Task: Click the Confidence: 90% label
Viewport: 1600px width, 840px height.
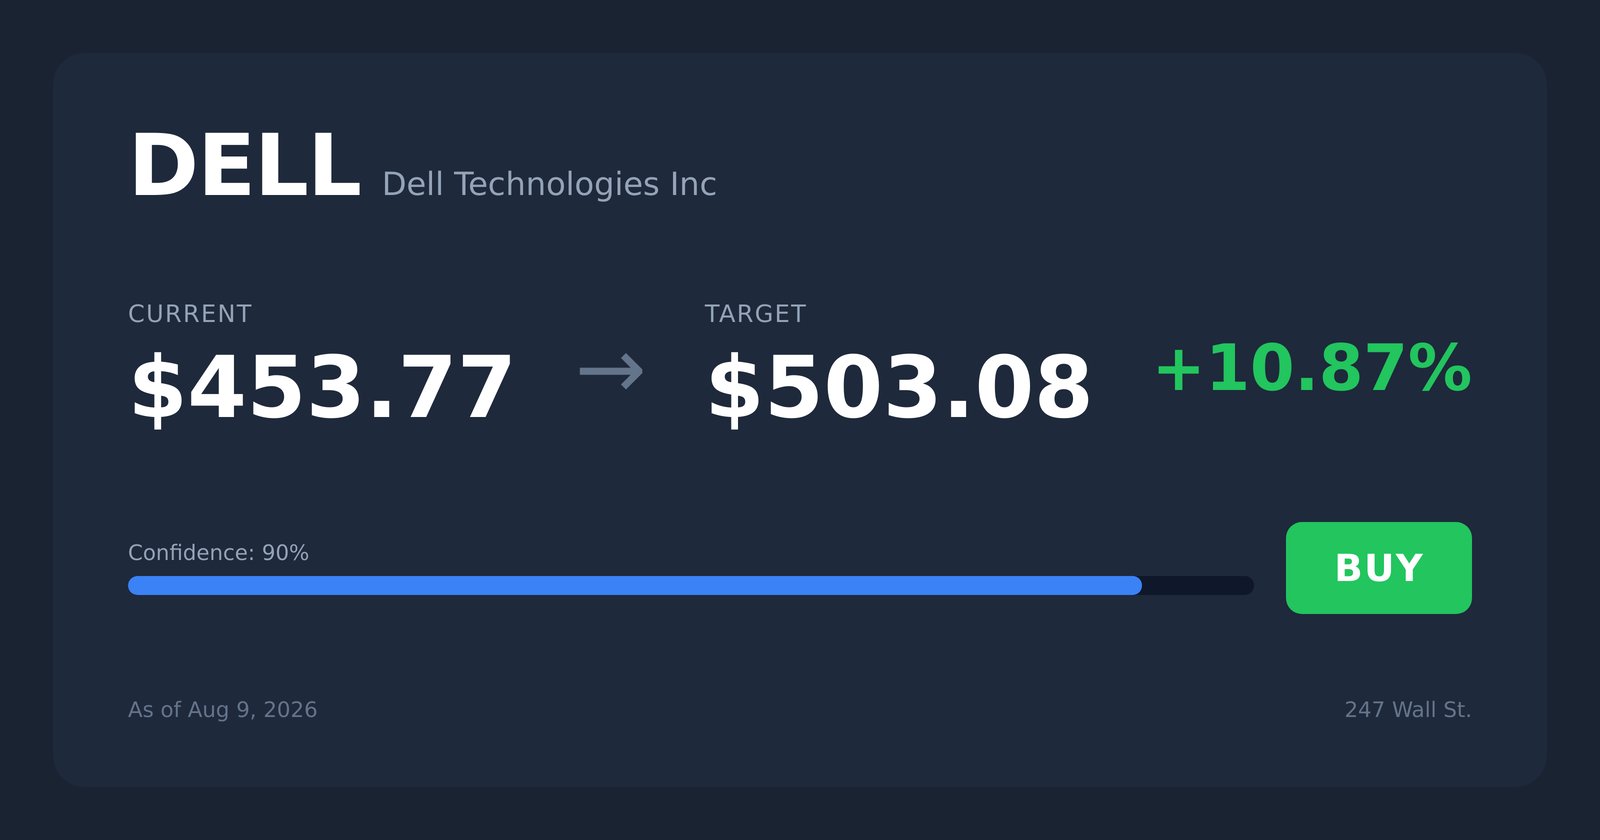Action: [218, 553]
